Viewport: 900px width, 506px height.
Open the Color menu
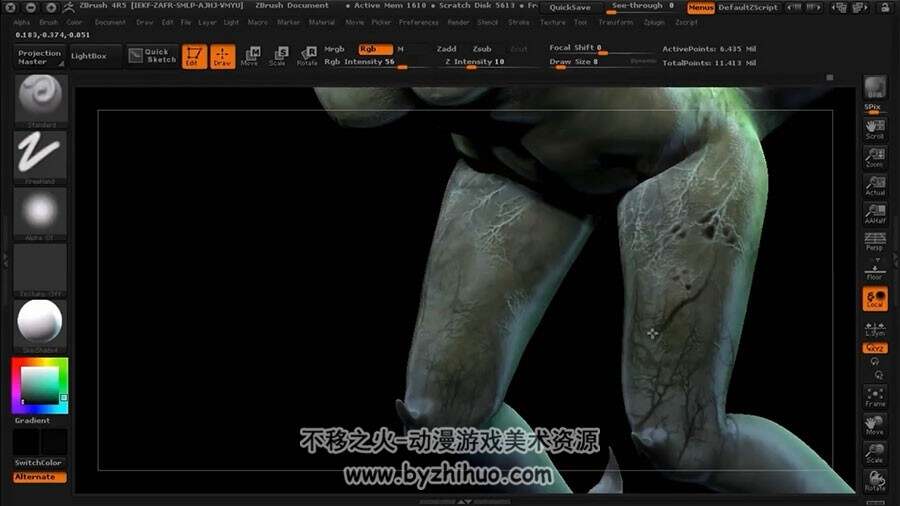tap(75, 22)
